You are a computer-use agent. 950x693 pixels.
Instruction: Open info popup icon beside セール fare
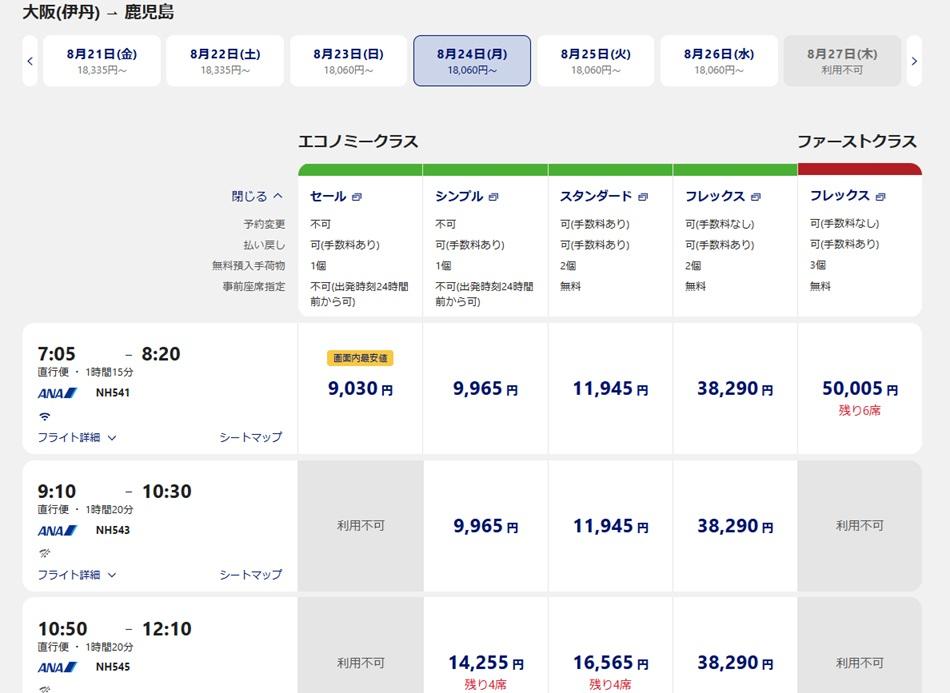(x=357, y=197)
